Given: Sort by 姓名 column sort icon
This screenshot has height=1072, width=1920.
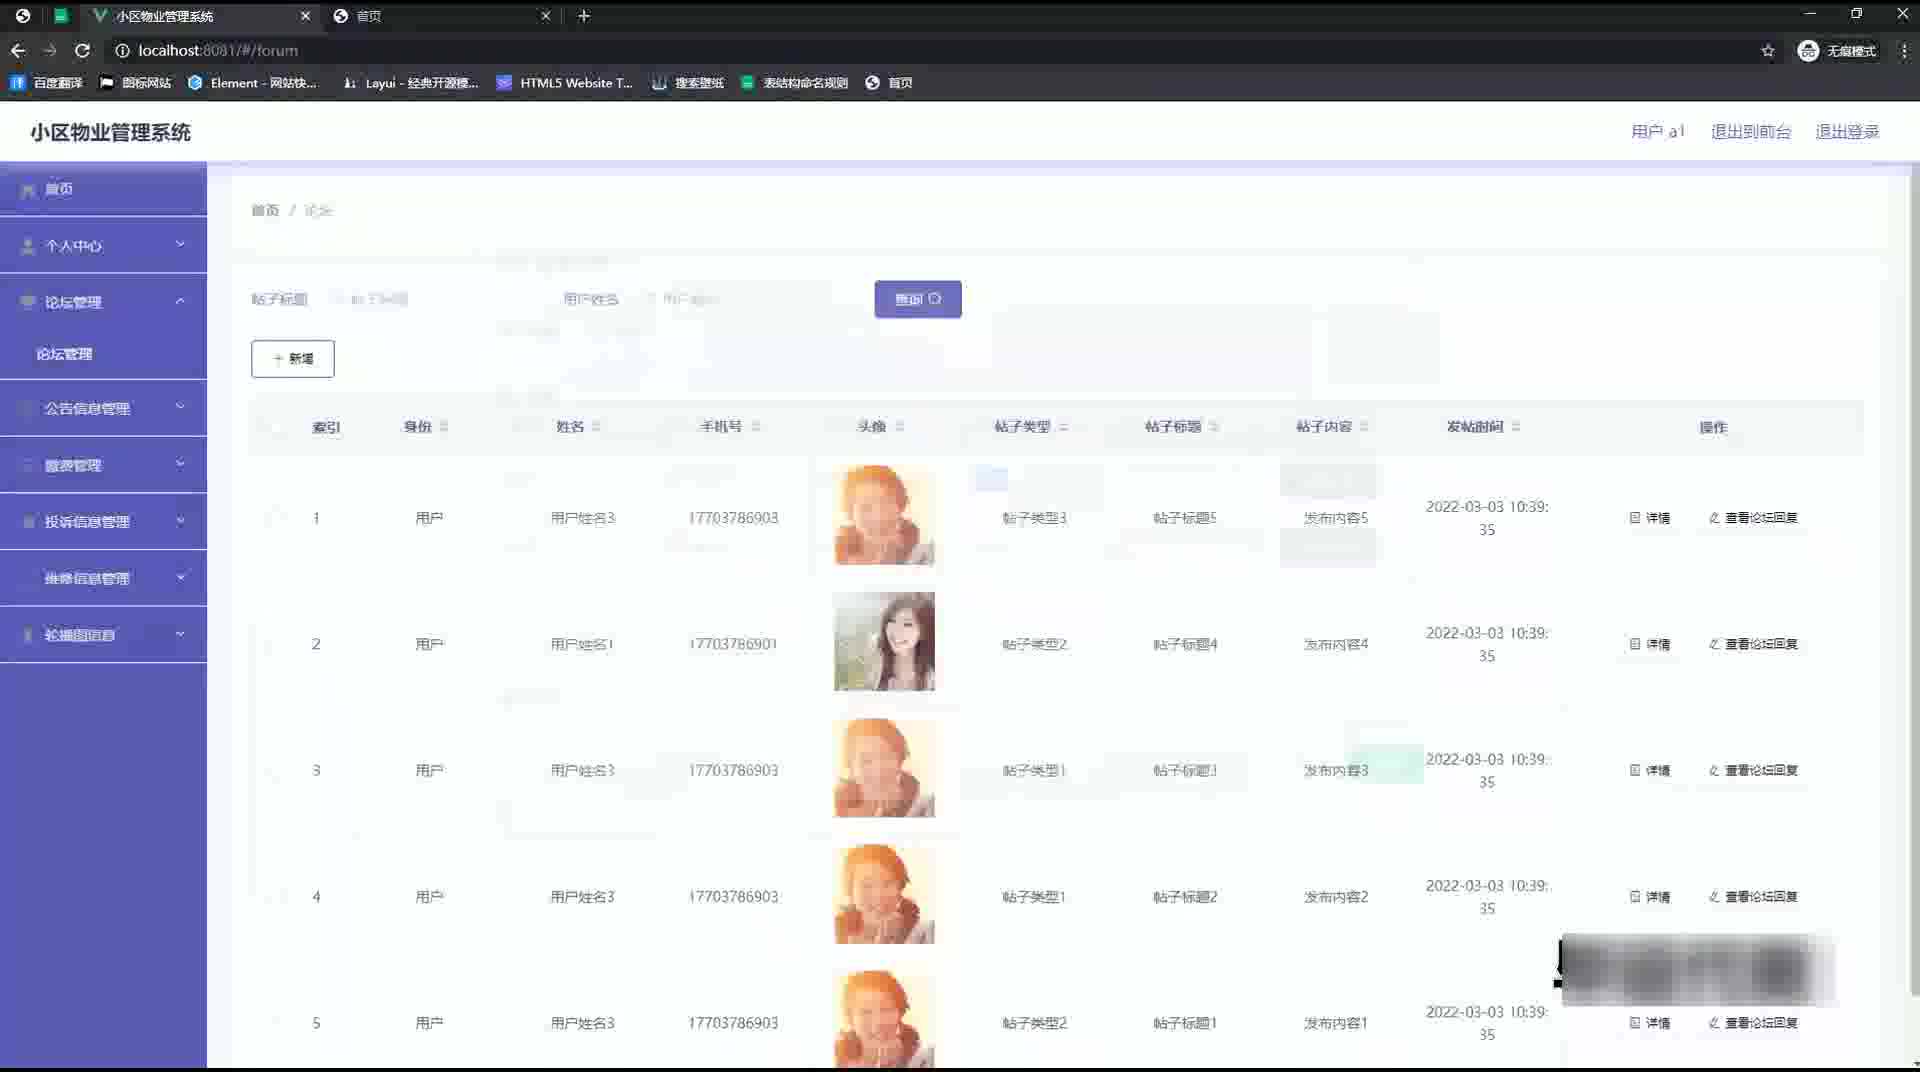Looking at the screenshot, I should click(x=596, y=427).
